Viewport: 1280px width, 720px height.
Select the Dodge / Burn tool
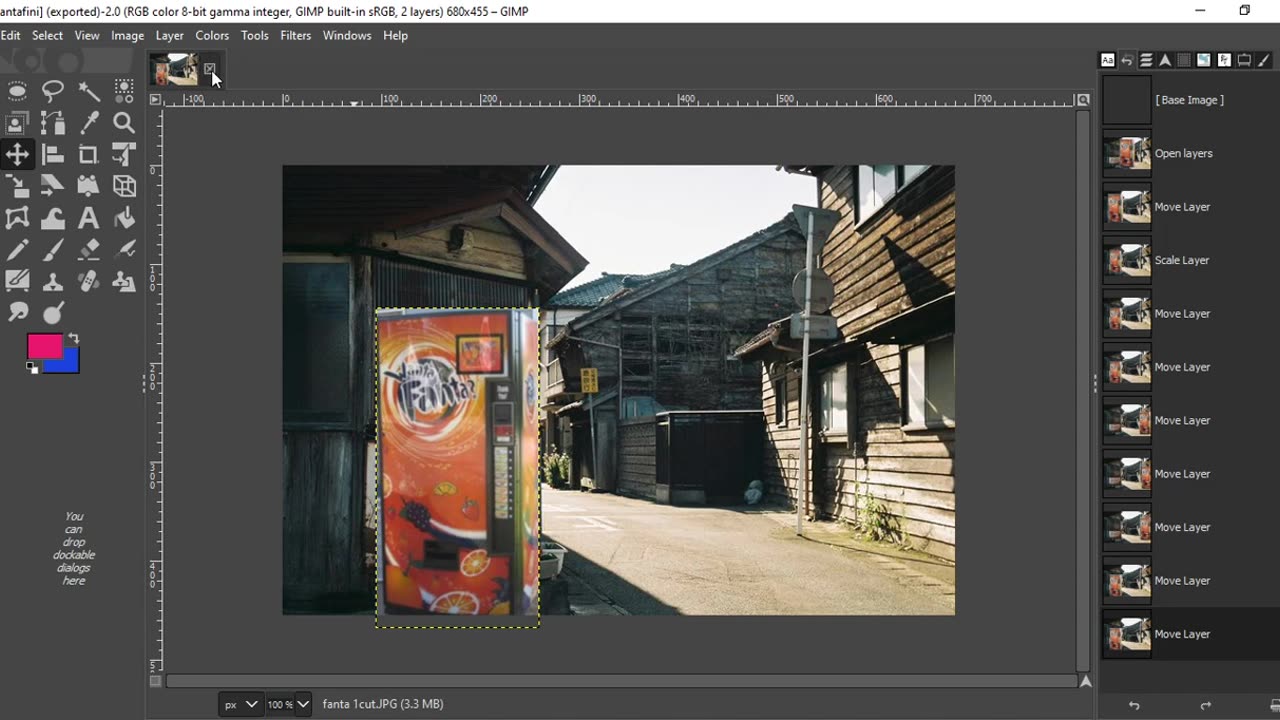(53, 313)
